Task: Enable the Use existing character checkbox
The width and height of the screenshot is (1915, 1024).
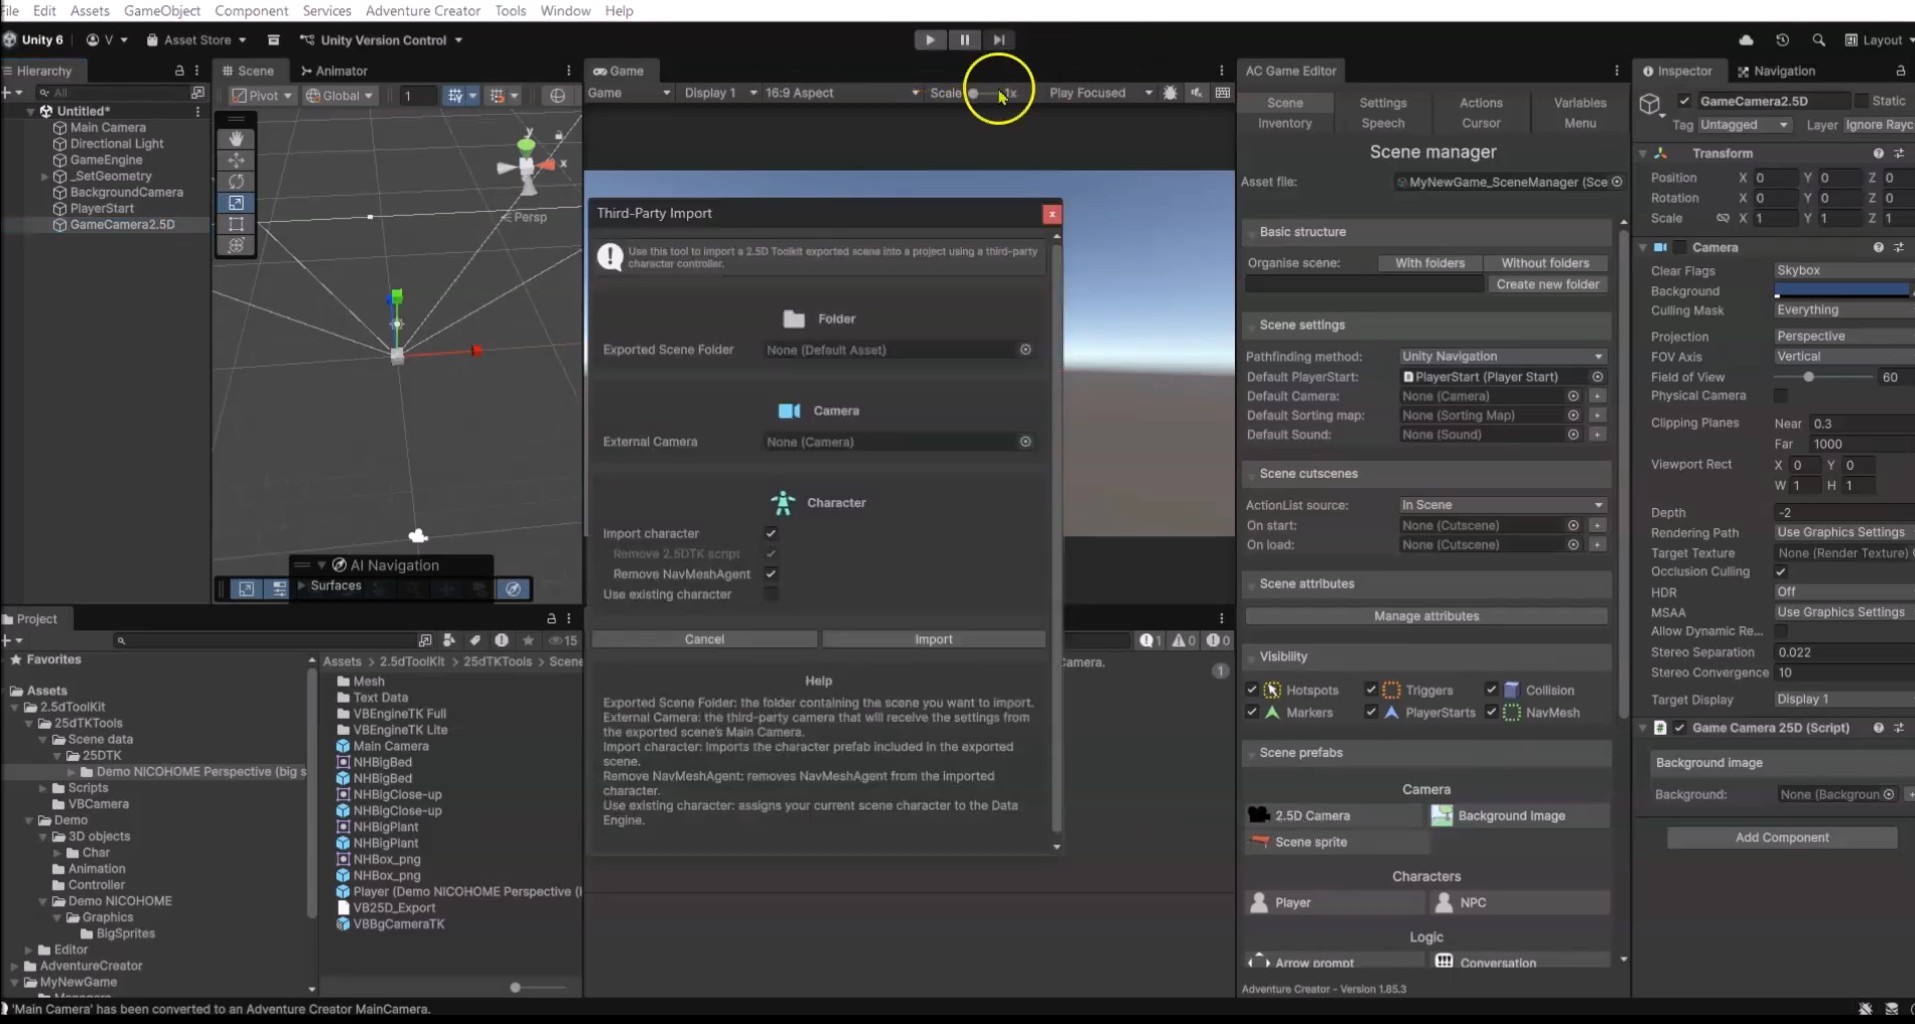Action: [771, 594]
